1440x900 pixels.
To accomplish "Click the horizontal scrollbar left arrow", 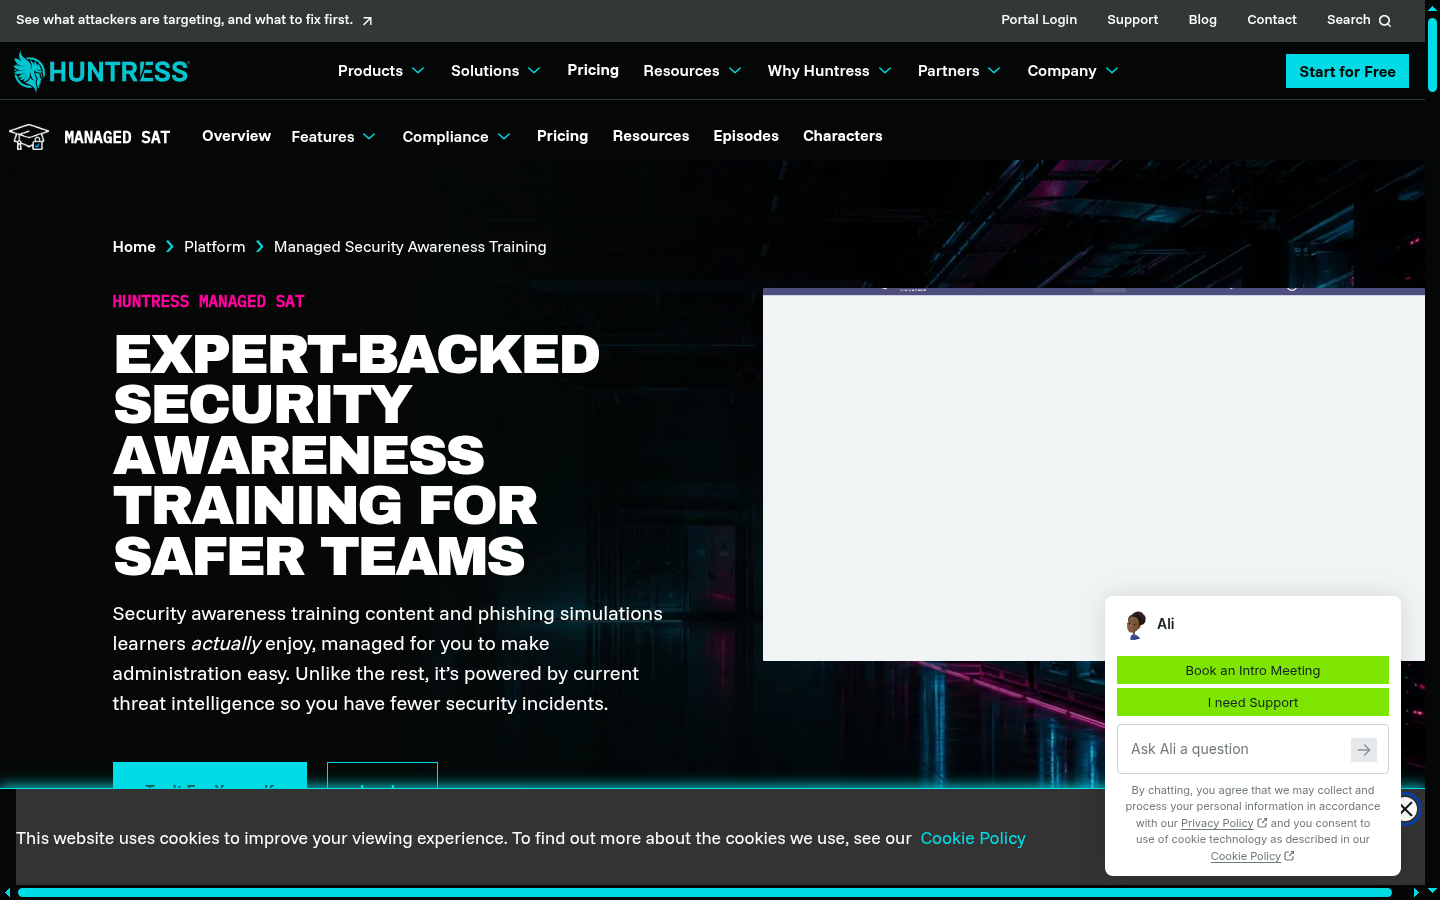I will click(x=8, y=892).
